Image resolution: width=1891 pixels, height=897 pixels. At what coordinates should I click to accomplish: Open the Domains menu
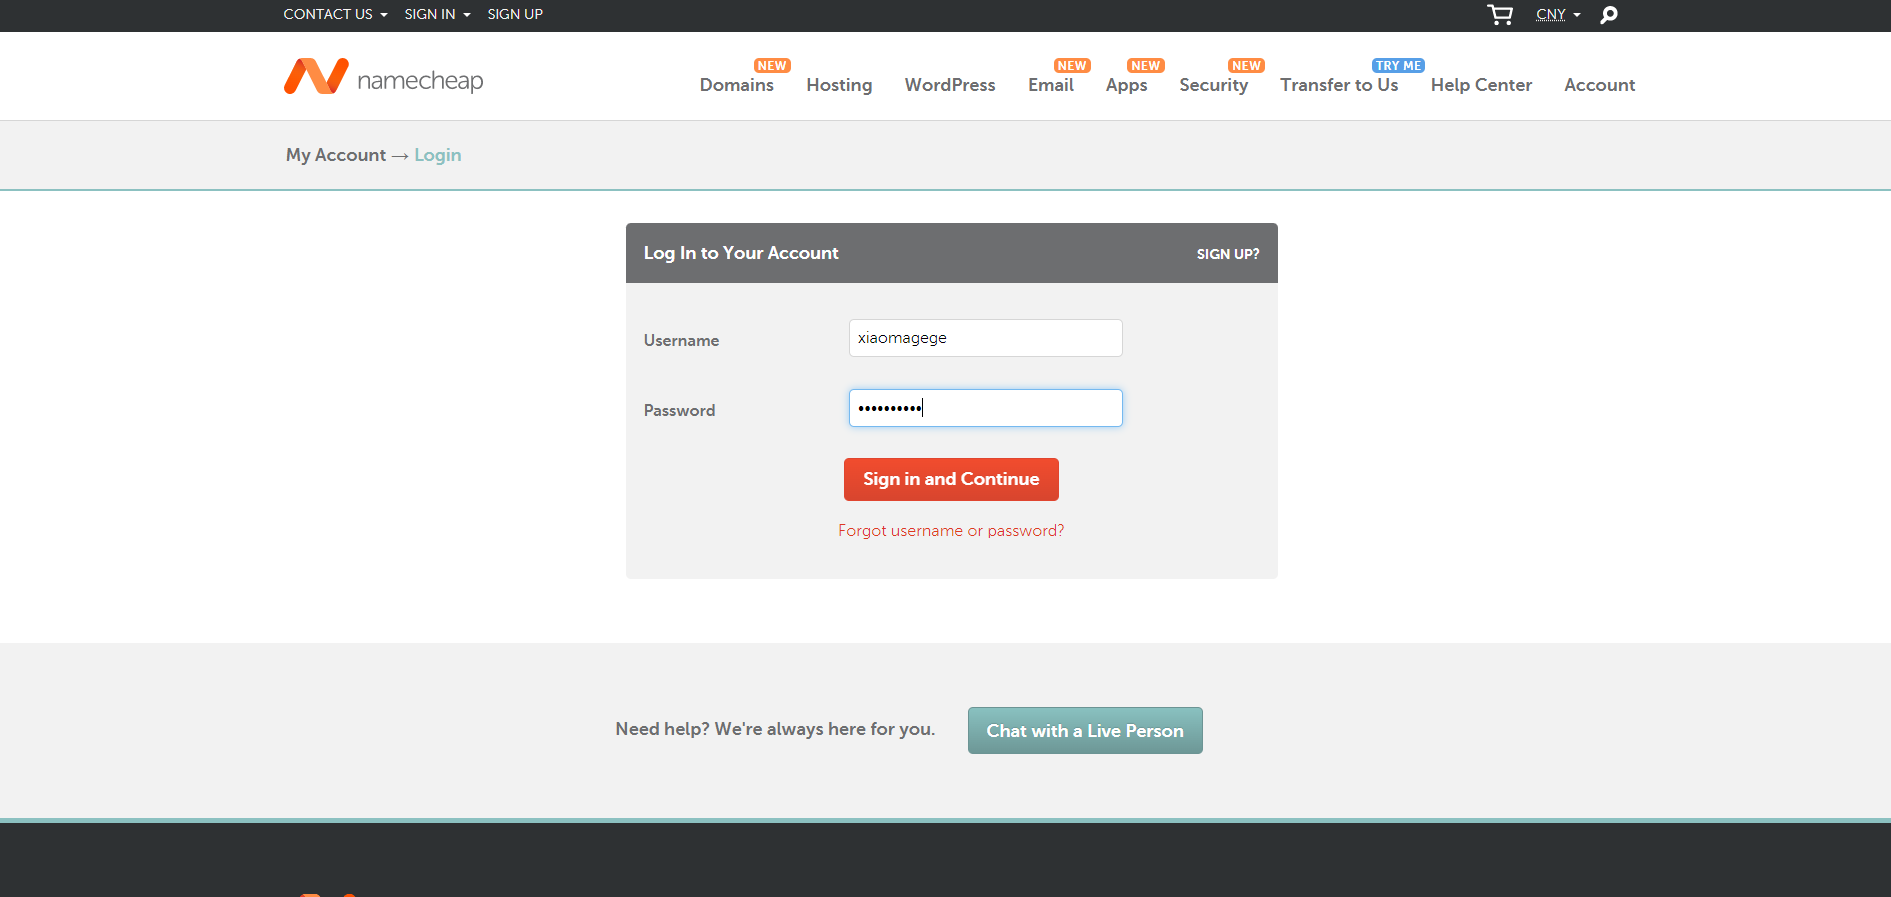tap(737, 85)
